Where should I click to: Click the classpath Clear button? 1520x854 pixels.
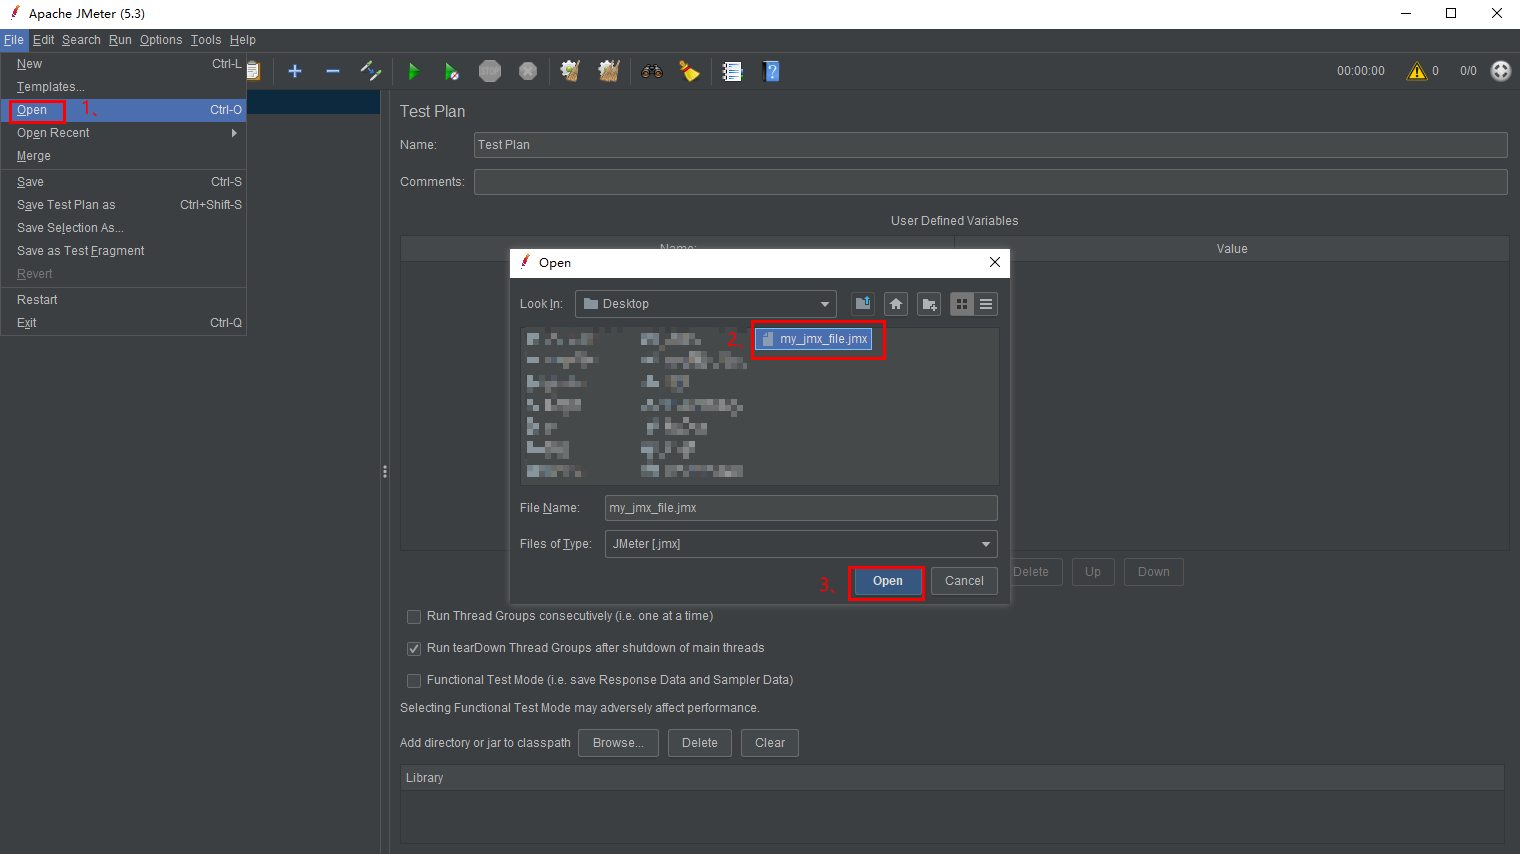[770, 743]
